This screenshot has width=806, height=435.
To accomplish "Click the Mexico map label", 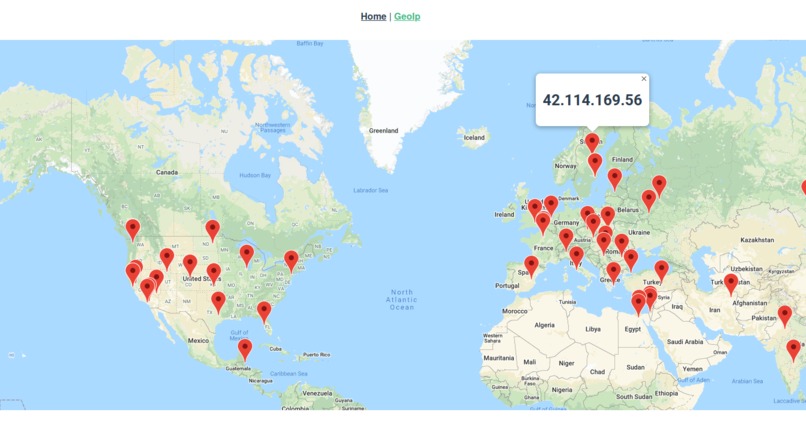I will click(198, 340).
